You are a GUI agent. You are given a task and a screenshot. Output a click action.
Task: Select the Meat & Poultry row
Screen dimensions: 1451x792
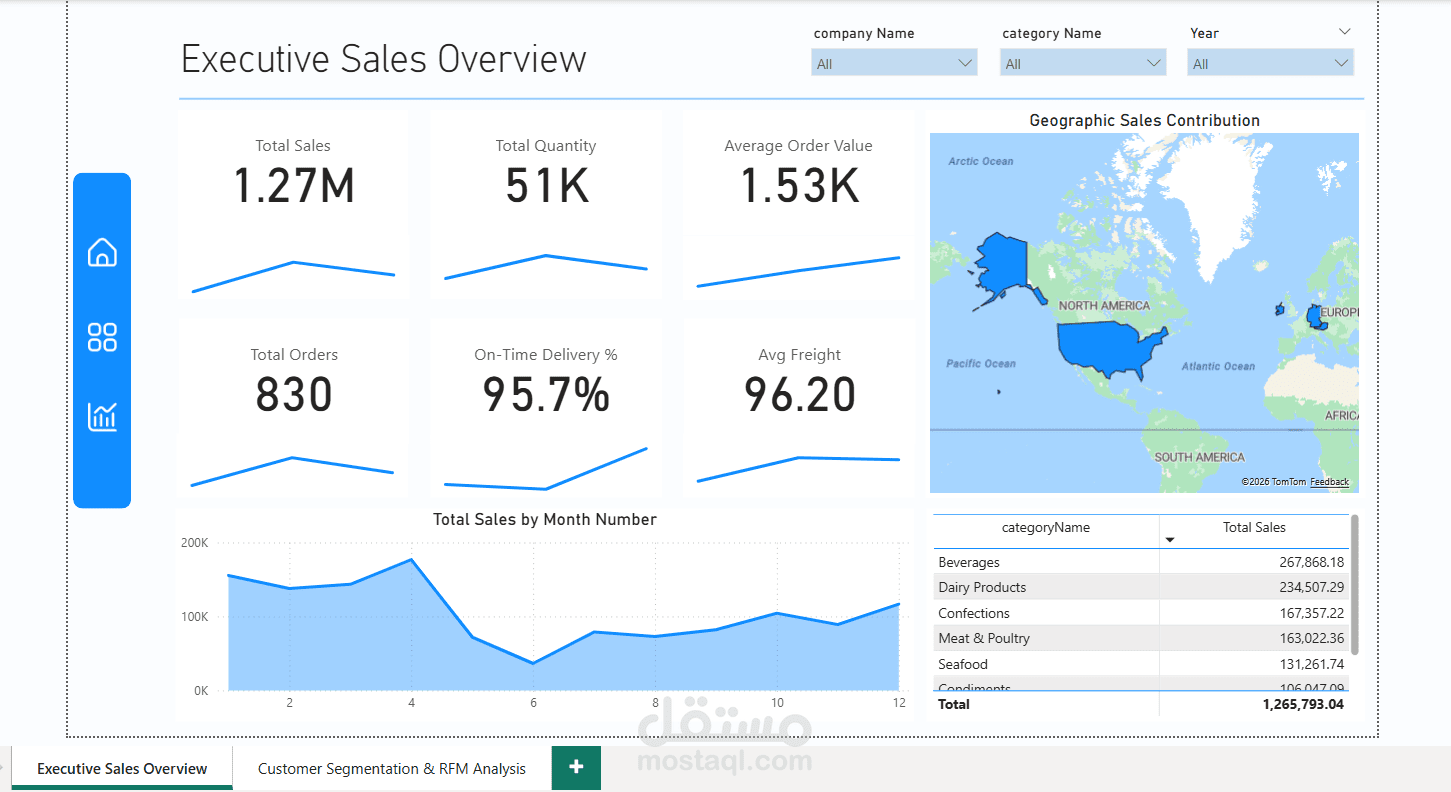[1141, 638]
